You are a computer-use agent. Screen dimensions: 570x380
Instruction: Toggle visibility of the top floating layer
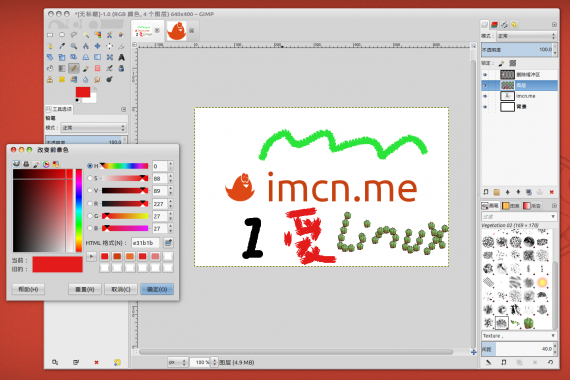(485, 75)
